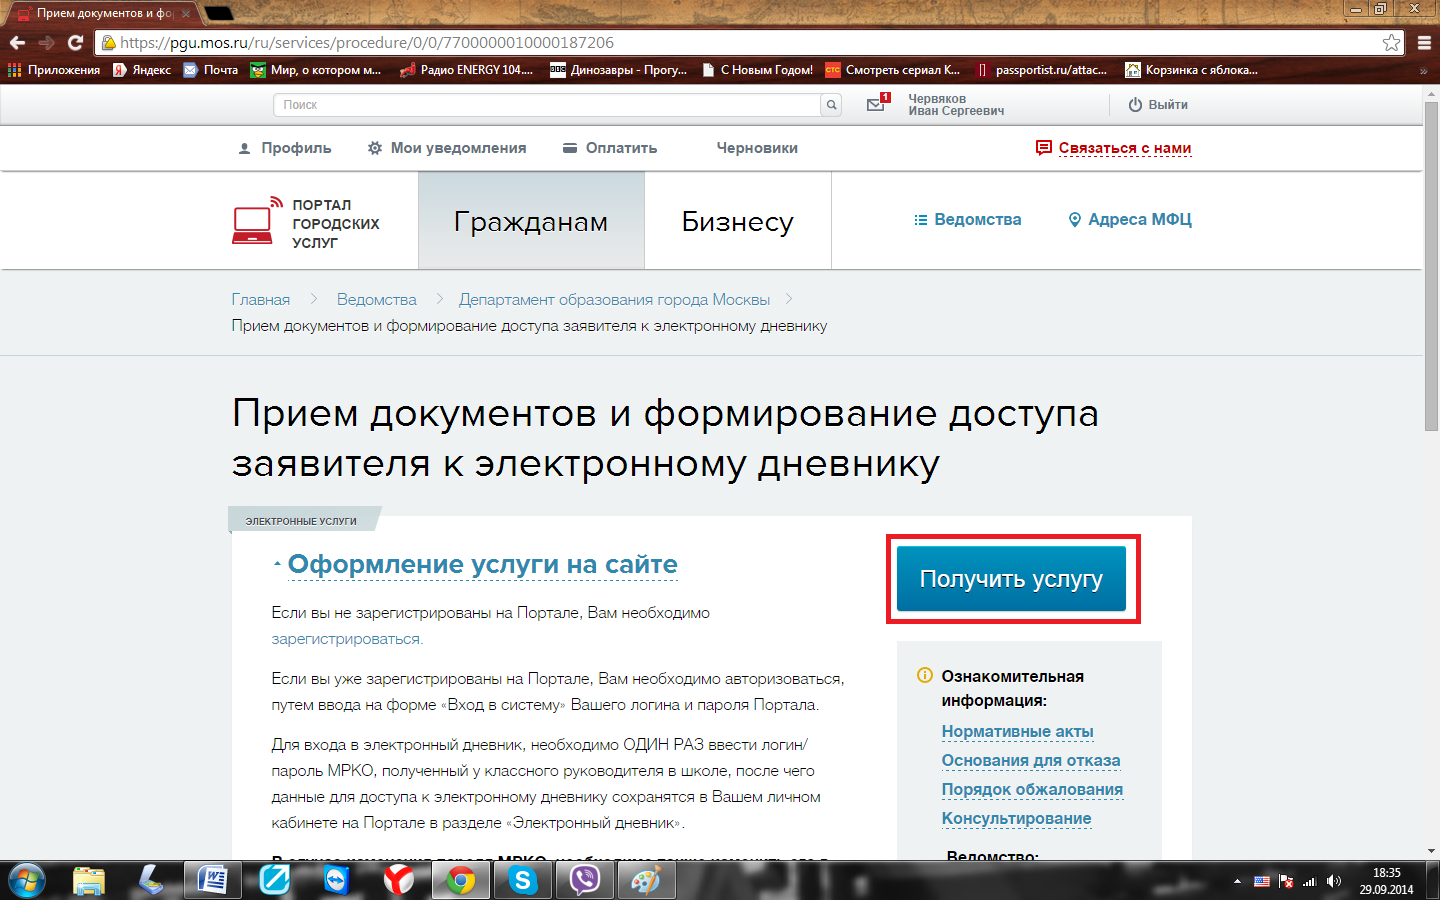
Task: Select the Гражданам tab
Action: [x=533, y=221]
